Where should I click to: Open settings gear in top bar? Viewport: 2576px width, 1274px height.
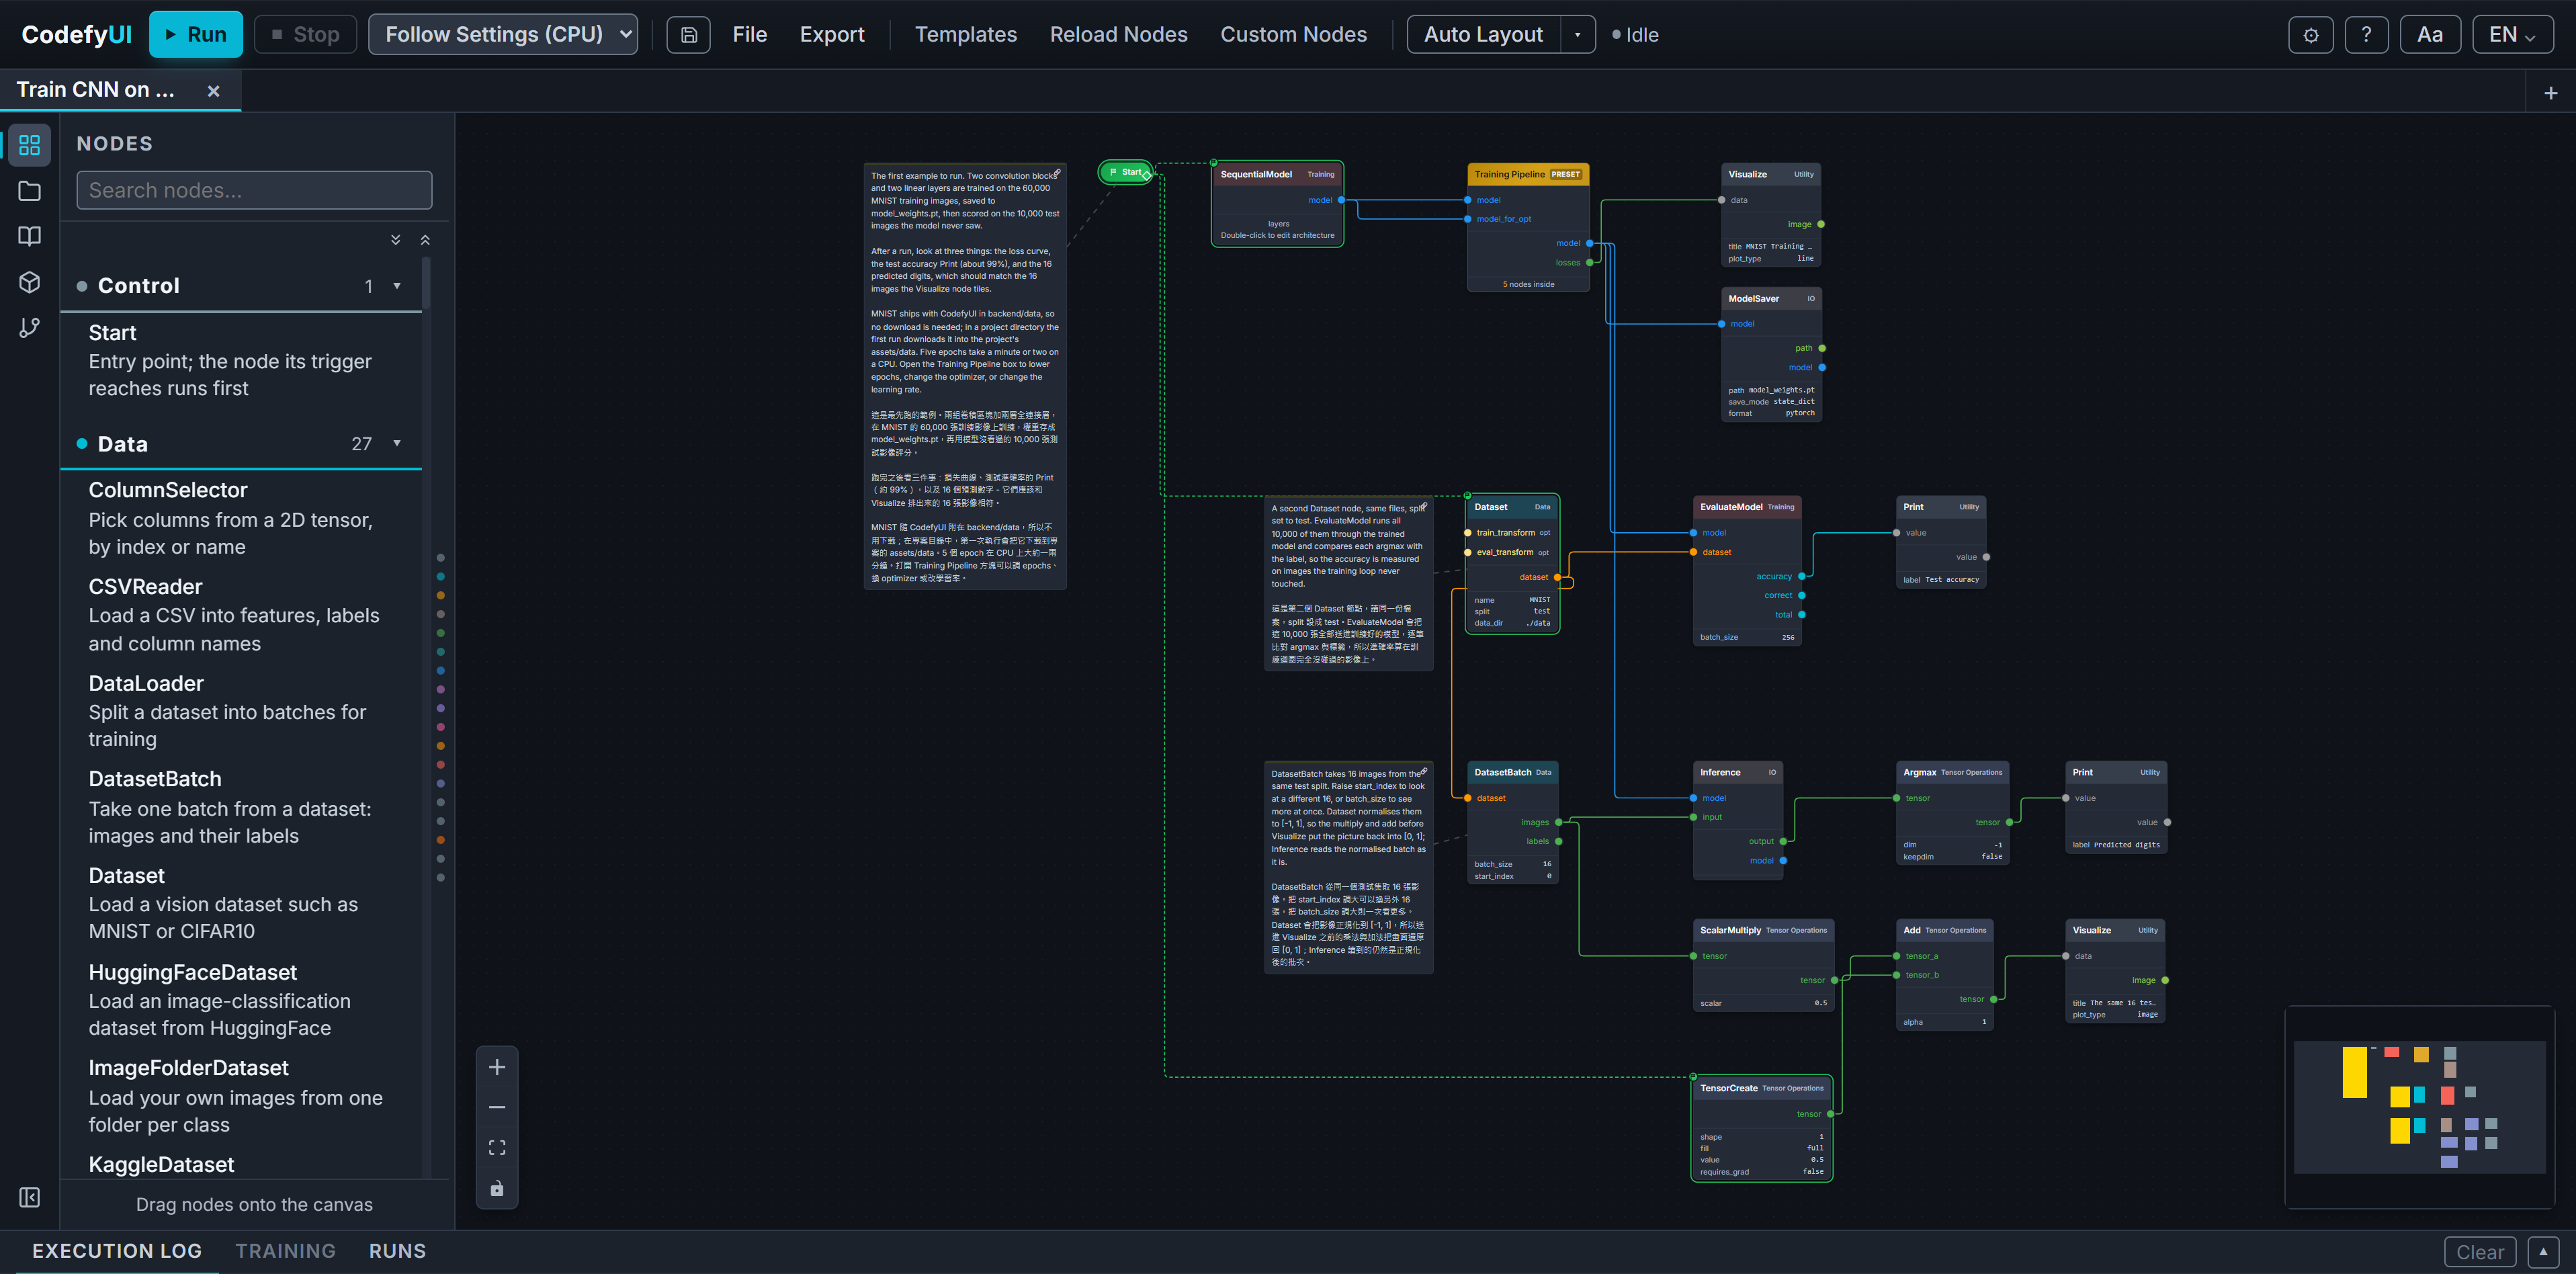(x=2310, y=35)
